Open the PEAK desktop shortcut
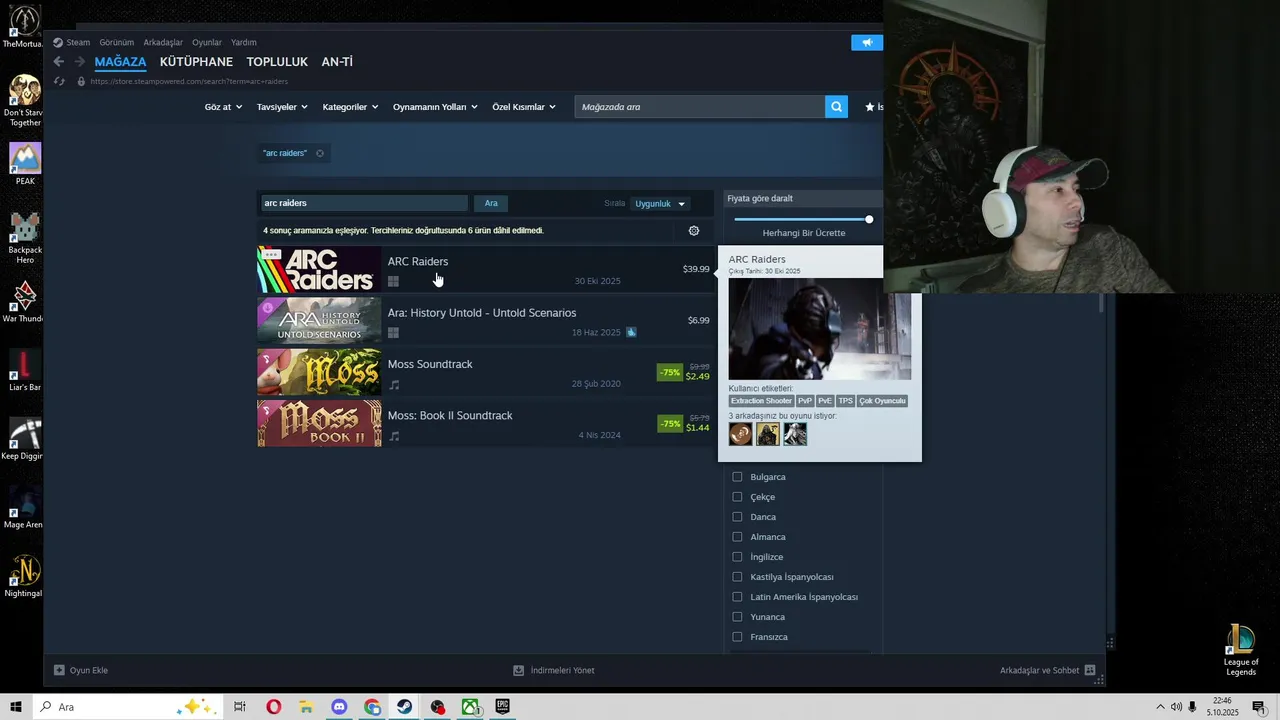Viewport: 1280px width, 720px height. pyautogui.click(x=25, y=164)
